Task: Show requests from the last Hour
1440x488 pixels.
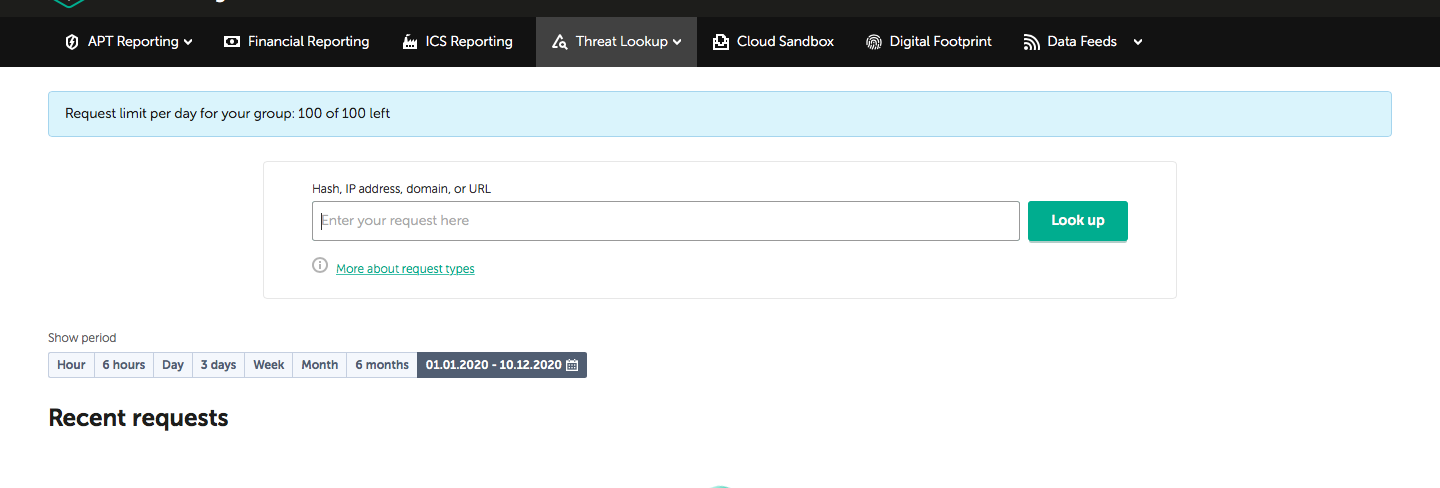Action: 71,365
